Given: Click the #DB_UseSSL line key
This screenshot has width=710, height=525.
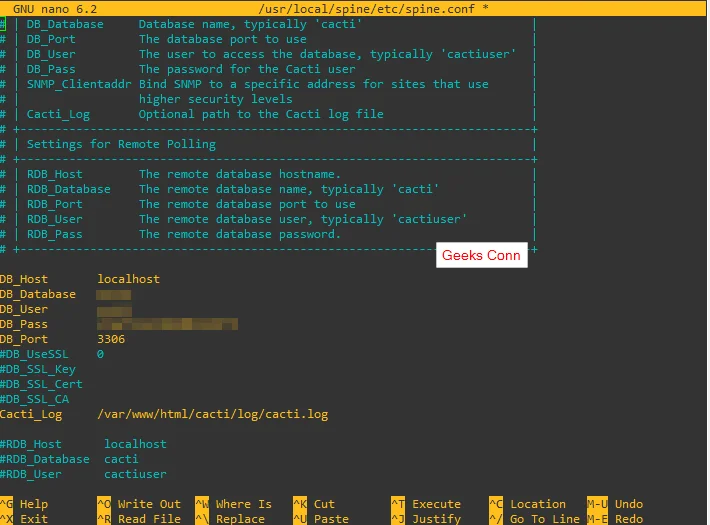Looking at the screenshot, I should (x=34, y=354).
